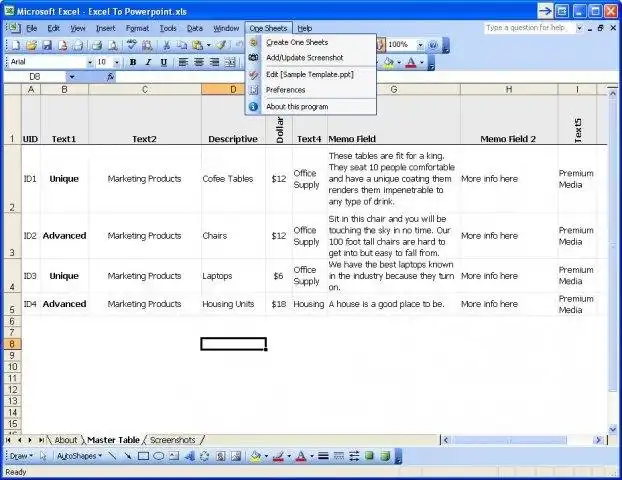This screenshot has height=480, width=622.
Task: Run the Spelling check icon
Action: click(x=131, y=45)
